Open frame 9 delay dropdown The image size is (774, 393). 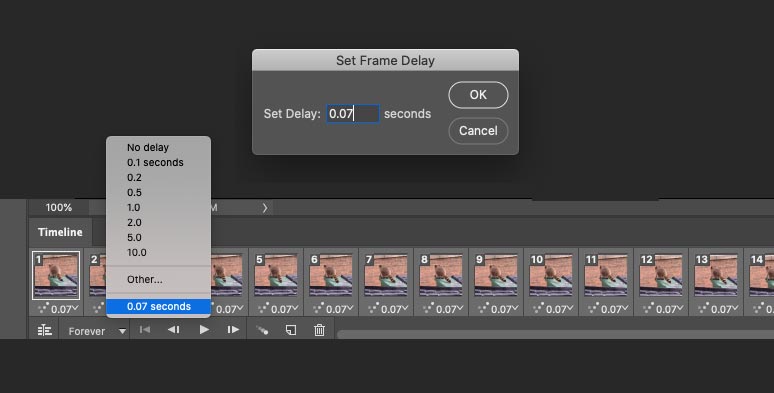[505, 309]
